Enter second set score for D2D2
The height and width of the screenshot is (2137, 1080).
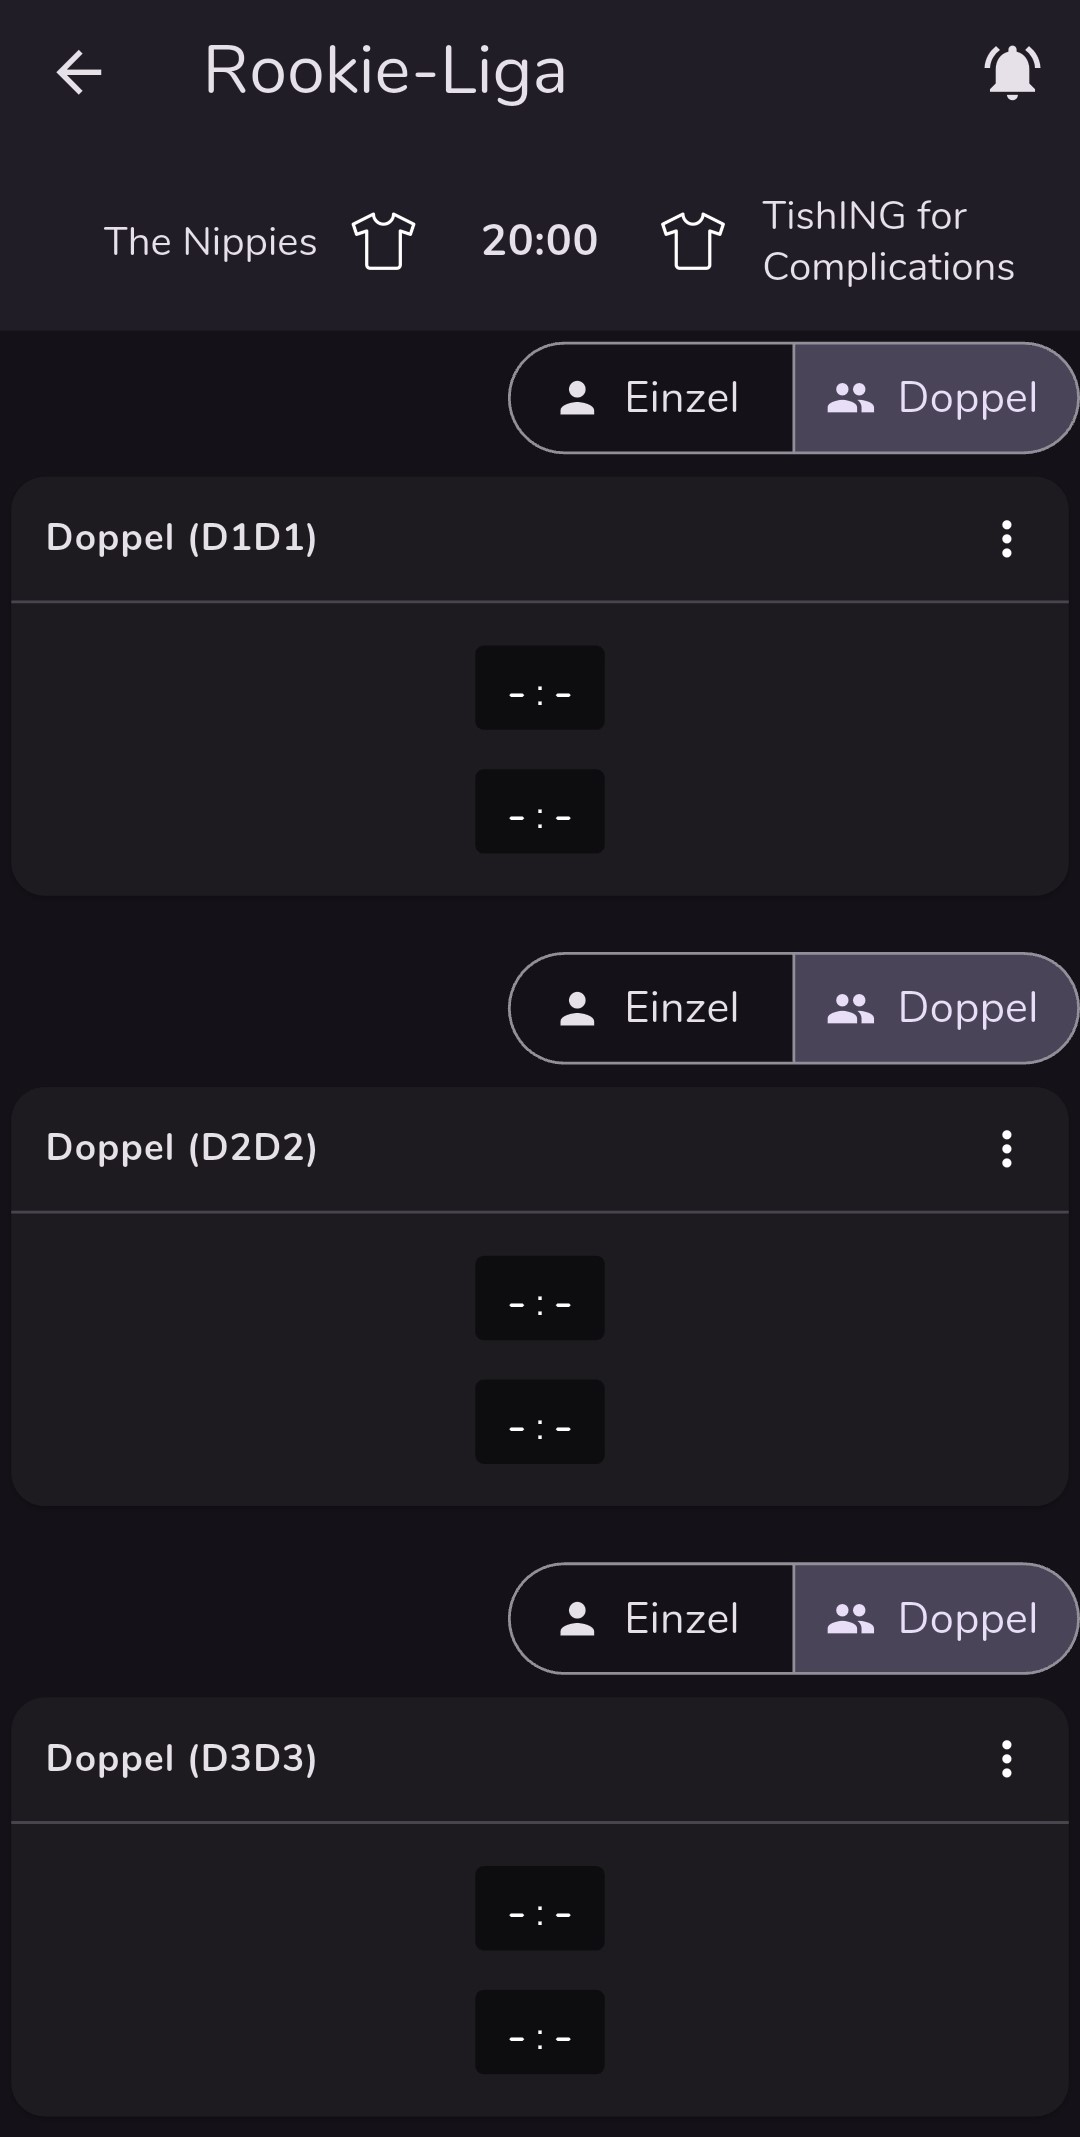[540, 1422]
